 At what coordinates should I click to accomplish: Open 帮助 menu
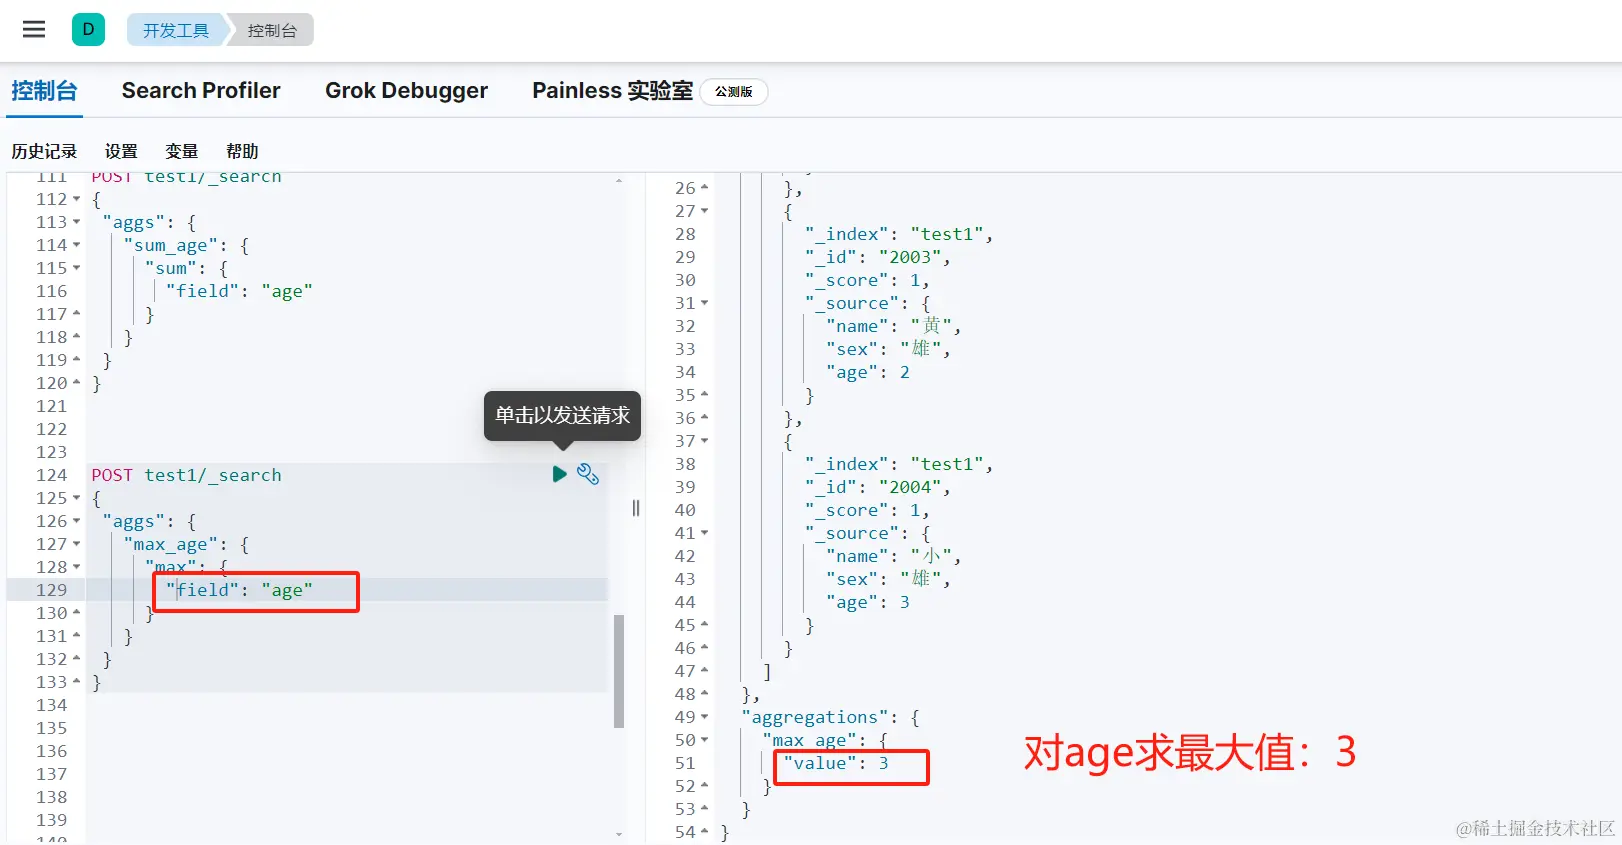[x=242, y=151]
